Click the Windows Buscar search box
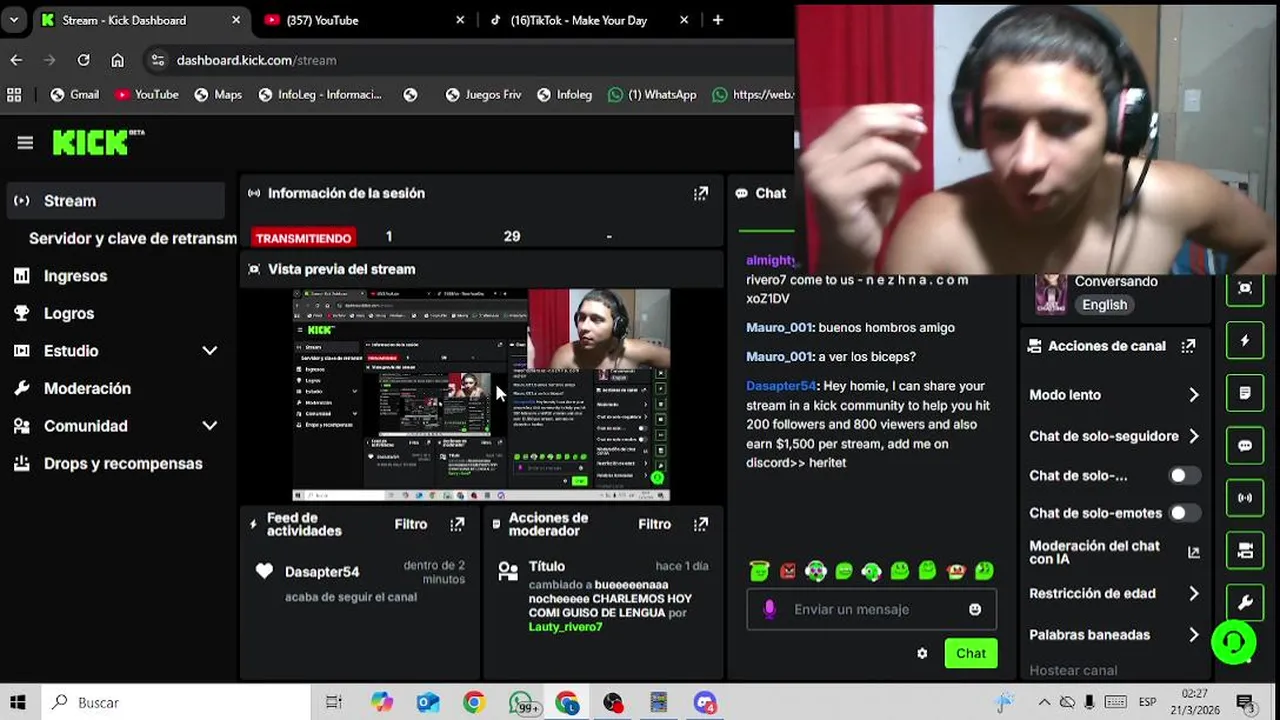The width and height of the screenshot is (1280, 720). 176,703
